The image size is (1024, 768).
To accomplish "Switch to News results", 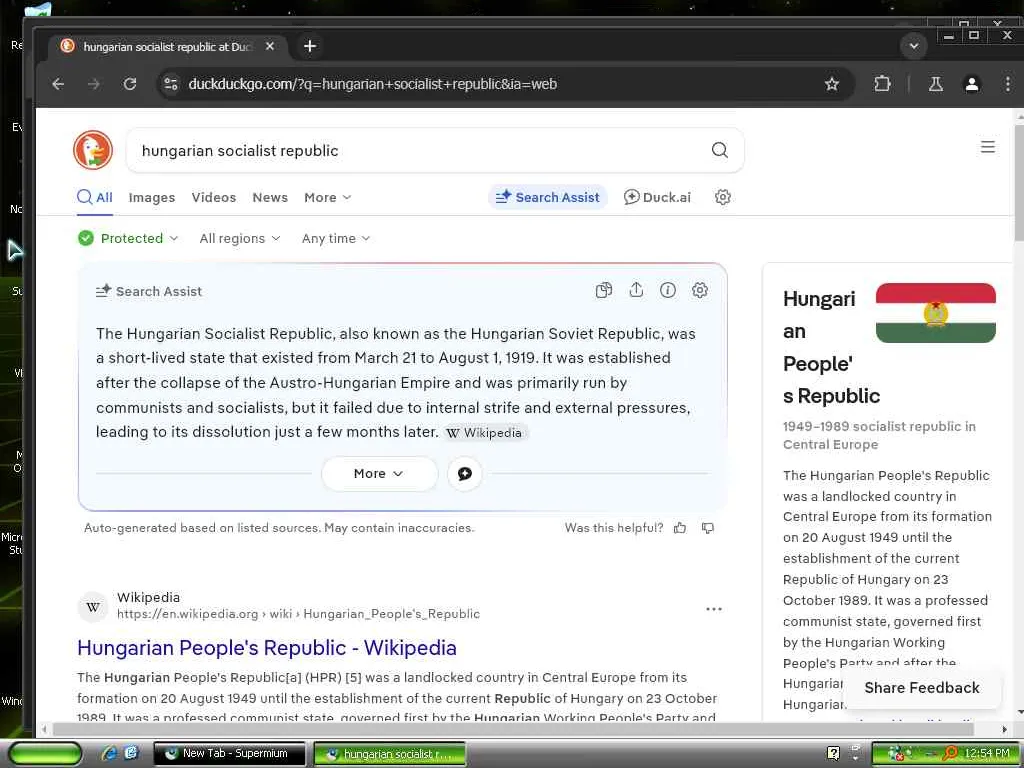I will tap(270, 197).
